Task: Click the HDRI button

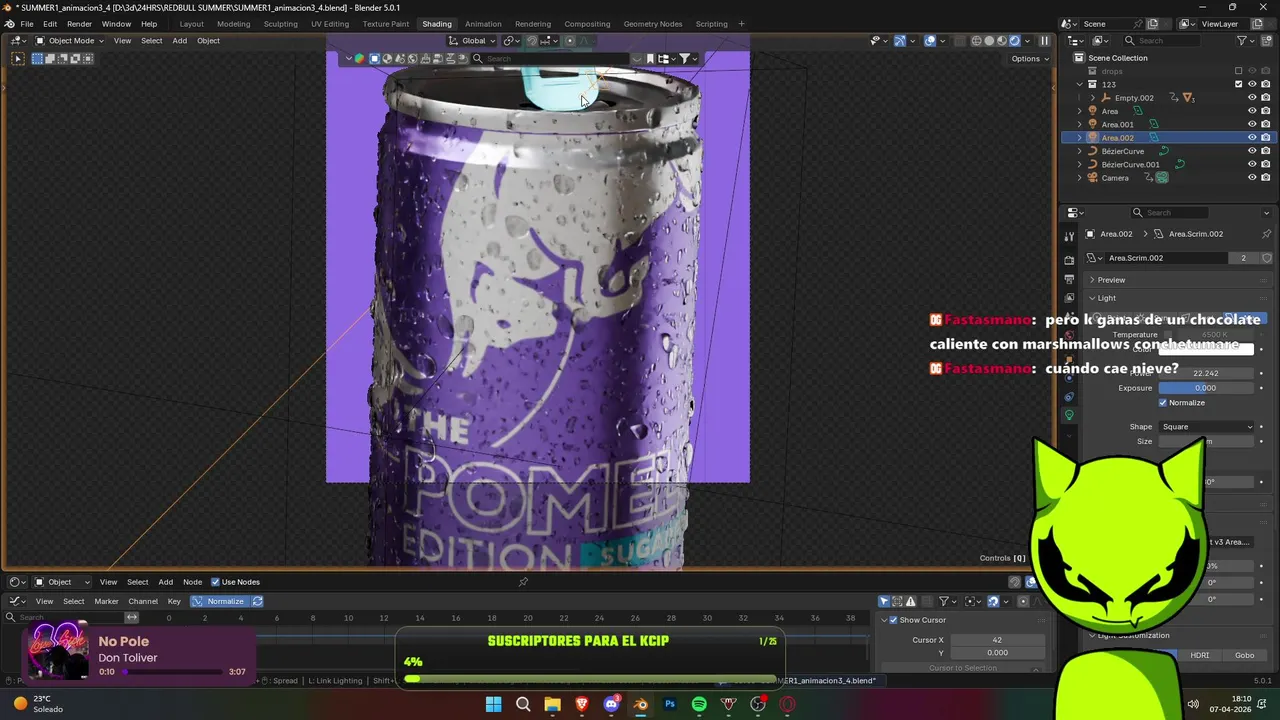Action: (x=1199, y=656)
